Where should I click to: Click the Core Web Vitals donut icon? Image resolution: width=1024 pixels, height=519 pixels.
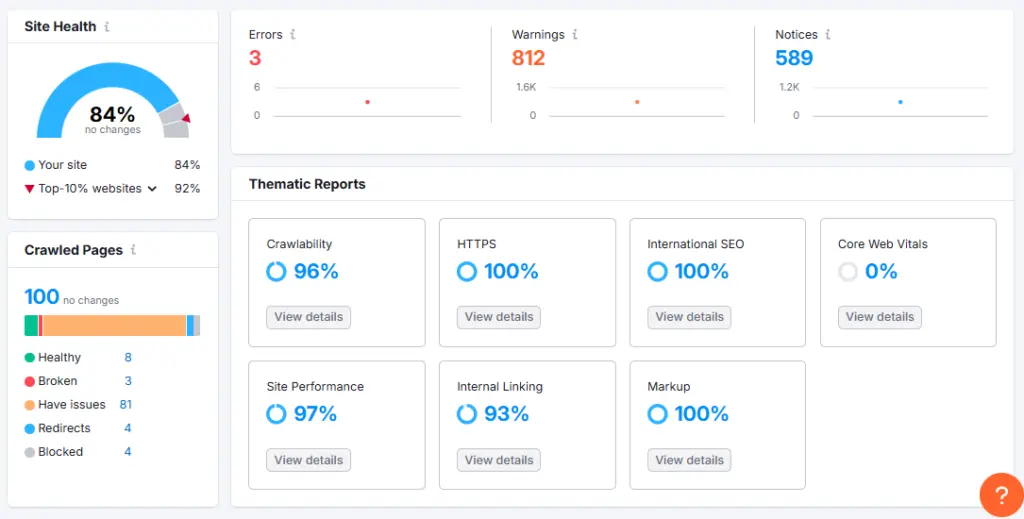click(x=848, y=271)
